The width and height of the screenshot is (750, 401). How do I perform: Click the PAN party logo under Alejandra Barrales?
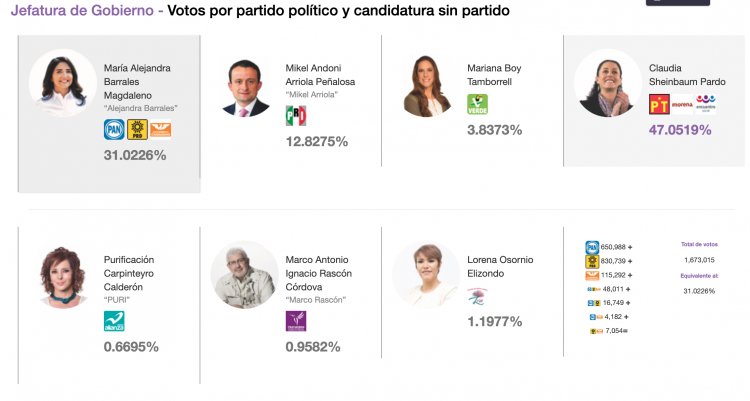pyautogui.click(x=113, y=129)
